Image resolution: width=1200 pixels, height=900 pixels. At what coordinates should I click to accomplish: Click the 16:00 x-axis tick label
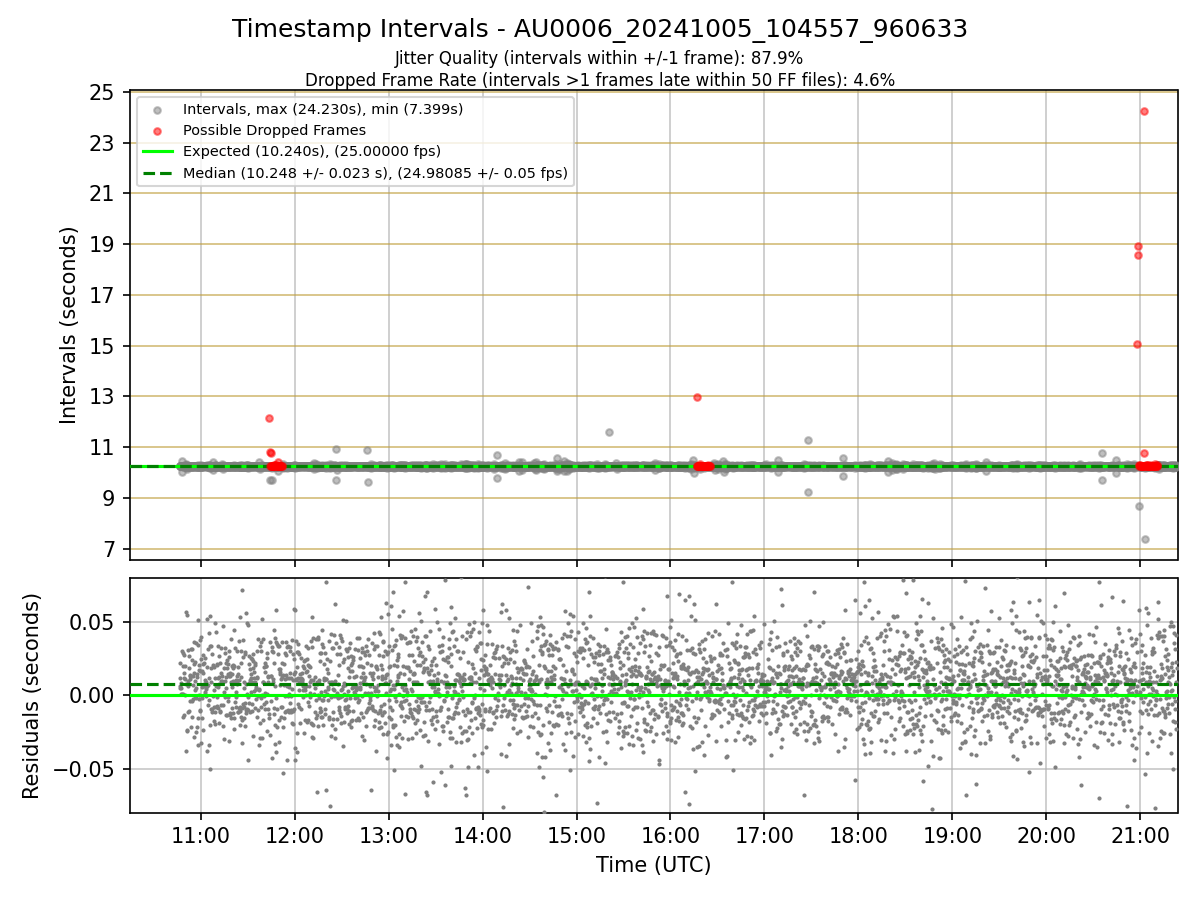[x=670, y=837]
